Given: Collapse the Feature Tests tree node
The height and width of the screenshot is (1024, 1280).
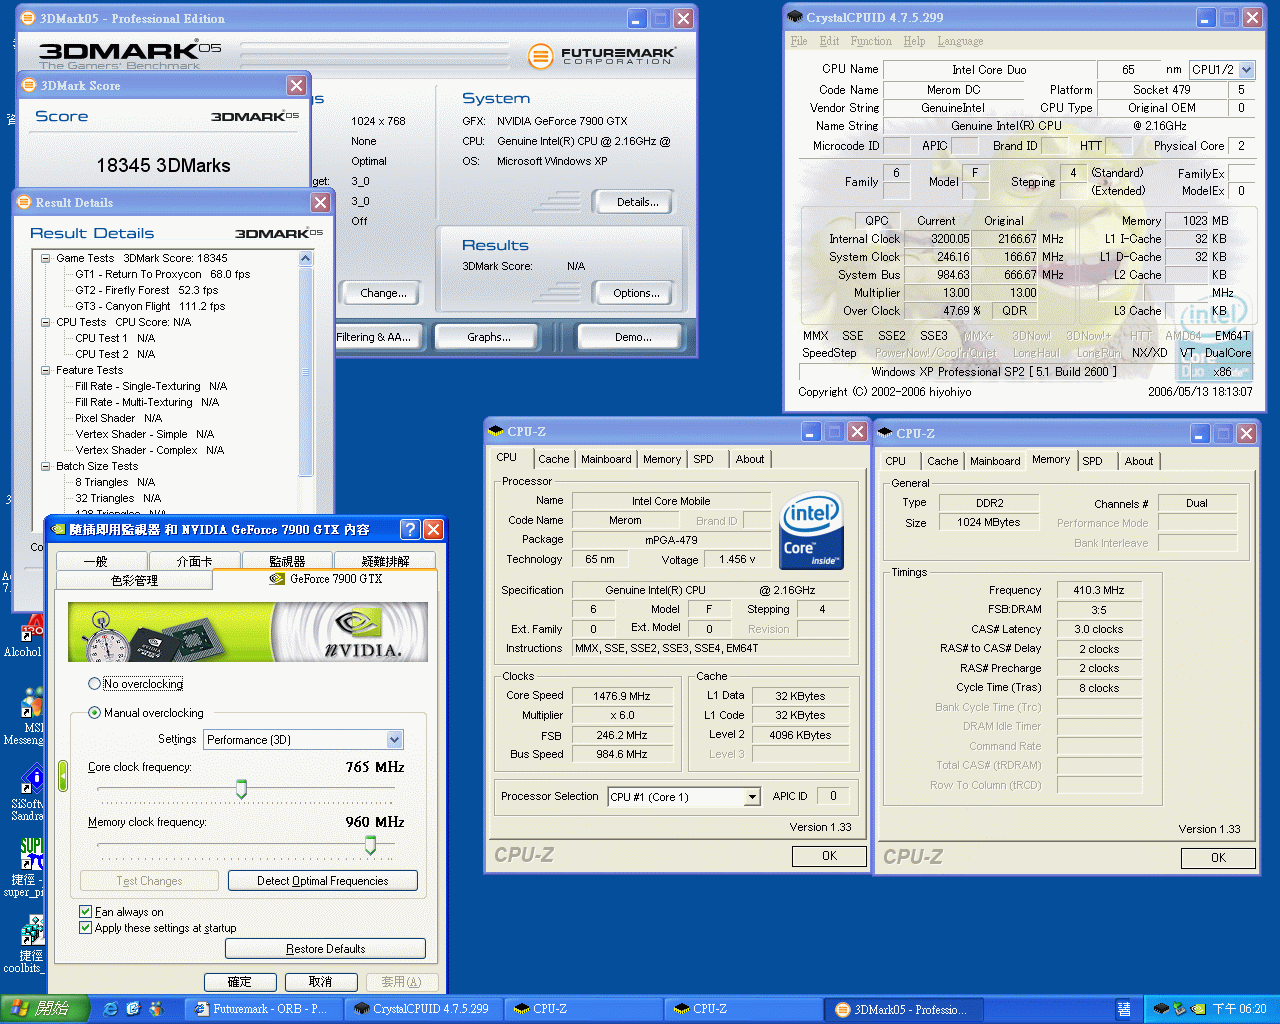Looking at the screenshot, I should [x=46, y=370].
